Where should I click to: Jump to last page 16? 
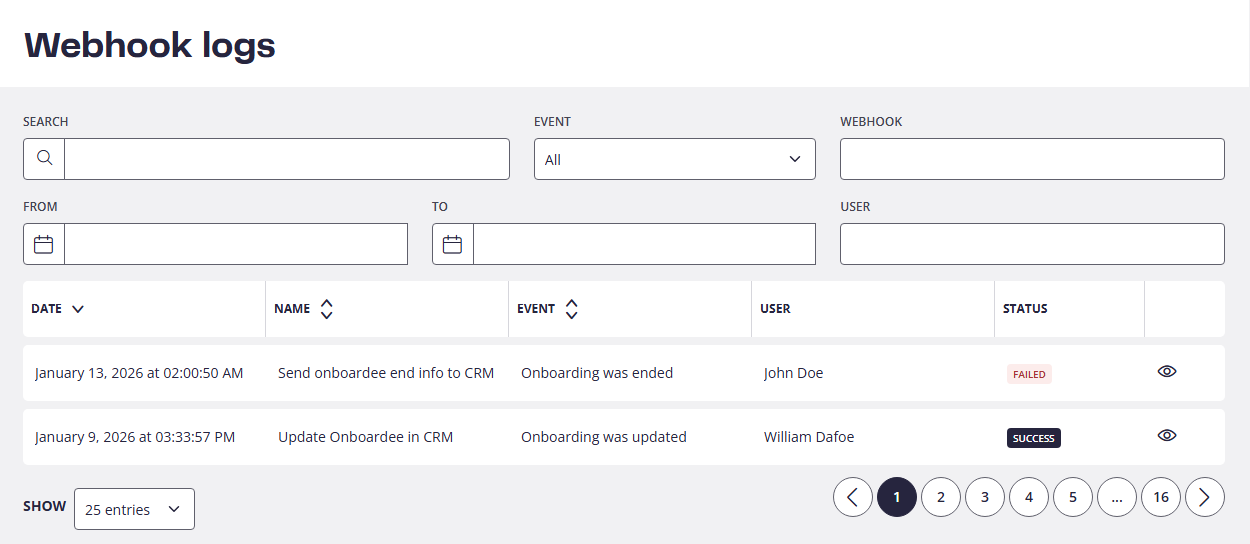pyautogui.click(x=1161, y=497)
